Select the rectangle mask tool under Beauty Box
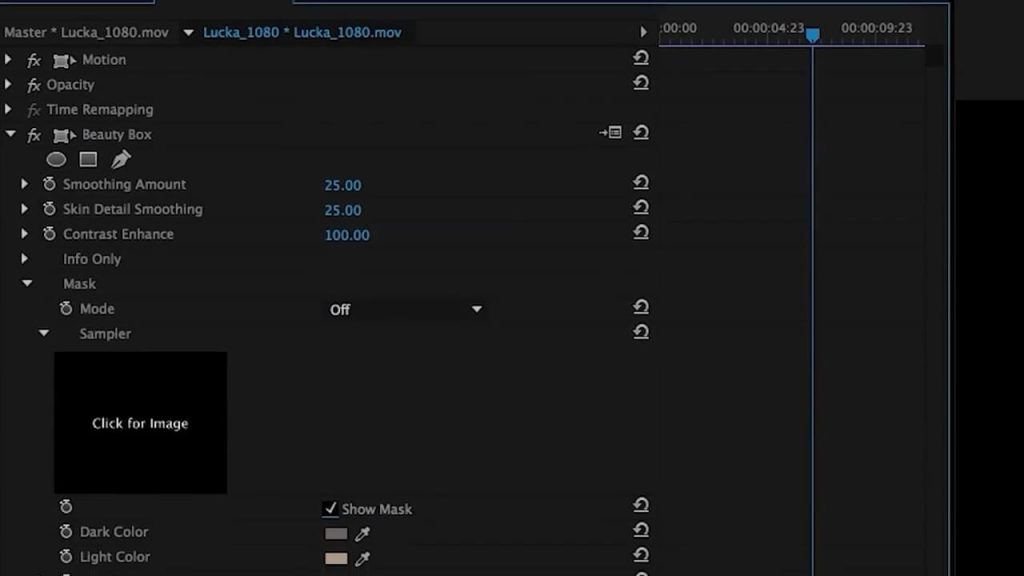The height and width of the screenshot is (576, 1024). 88,159
